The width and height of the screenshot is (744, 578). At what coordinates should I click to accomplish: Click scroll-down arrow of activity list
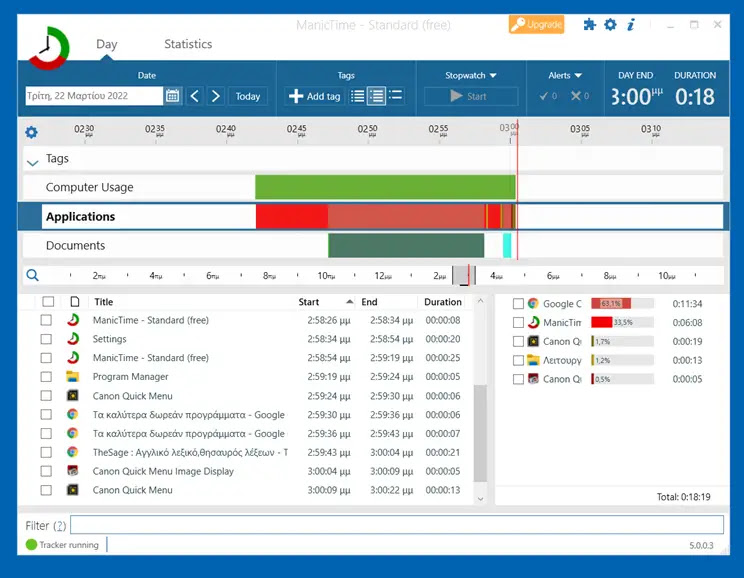pos(480,499)
